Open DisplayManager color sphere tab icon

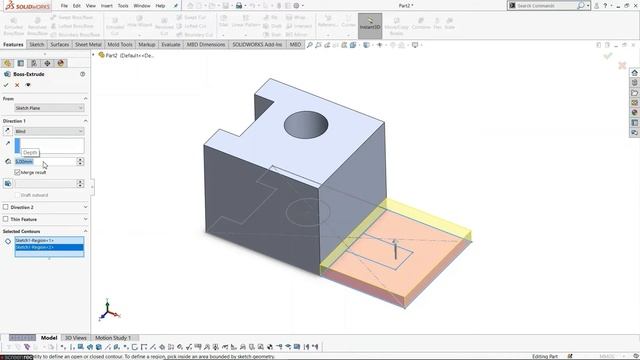[61, 63]
